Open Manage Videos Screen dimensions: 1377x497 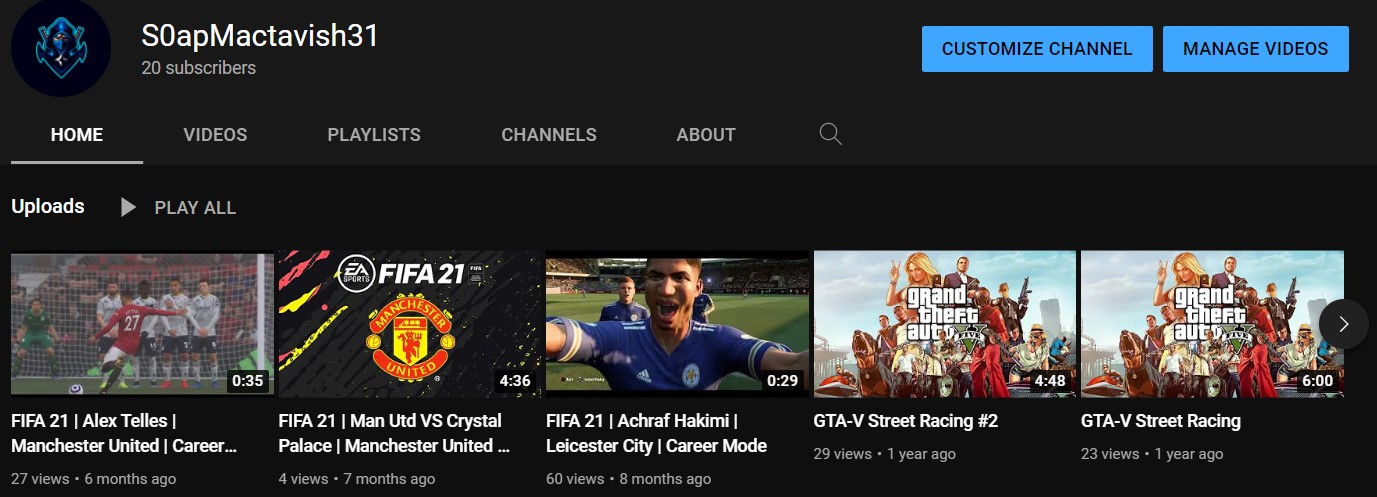click(x=1256, y=49)
